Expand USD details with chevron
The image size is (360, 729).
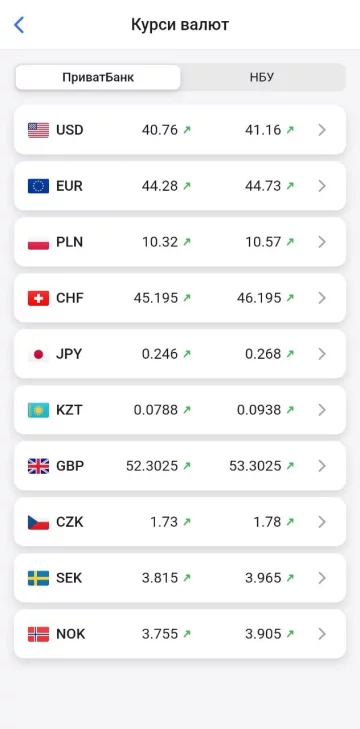tap(322, 130)
